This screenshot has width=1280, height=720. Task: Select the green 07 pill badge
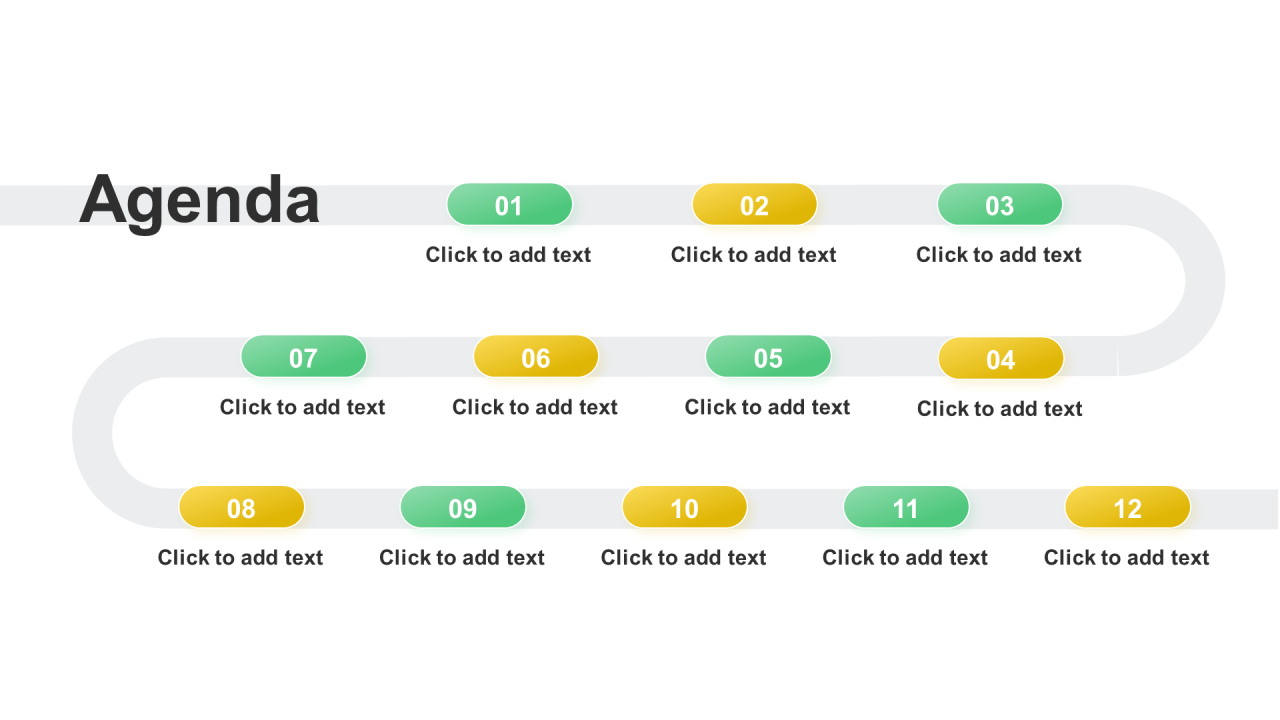coord(304,357)
